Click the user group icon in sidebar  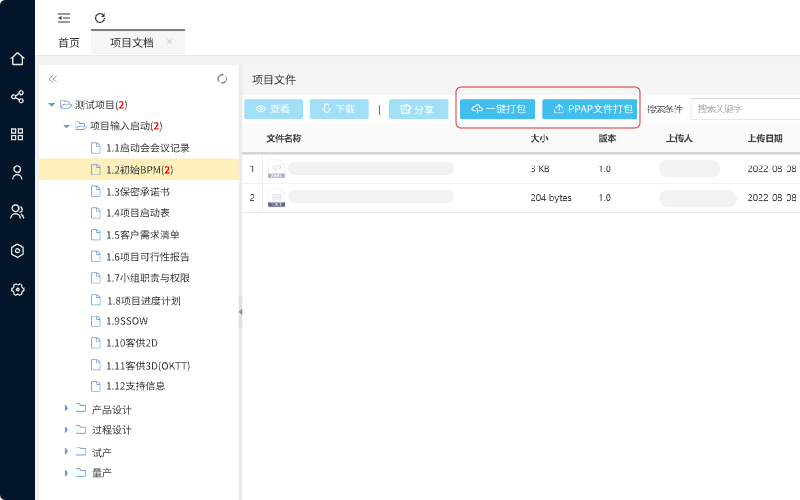pos(17,211)
